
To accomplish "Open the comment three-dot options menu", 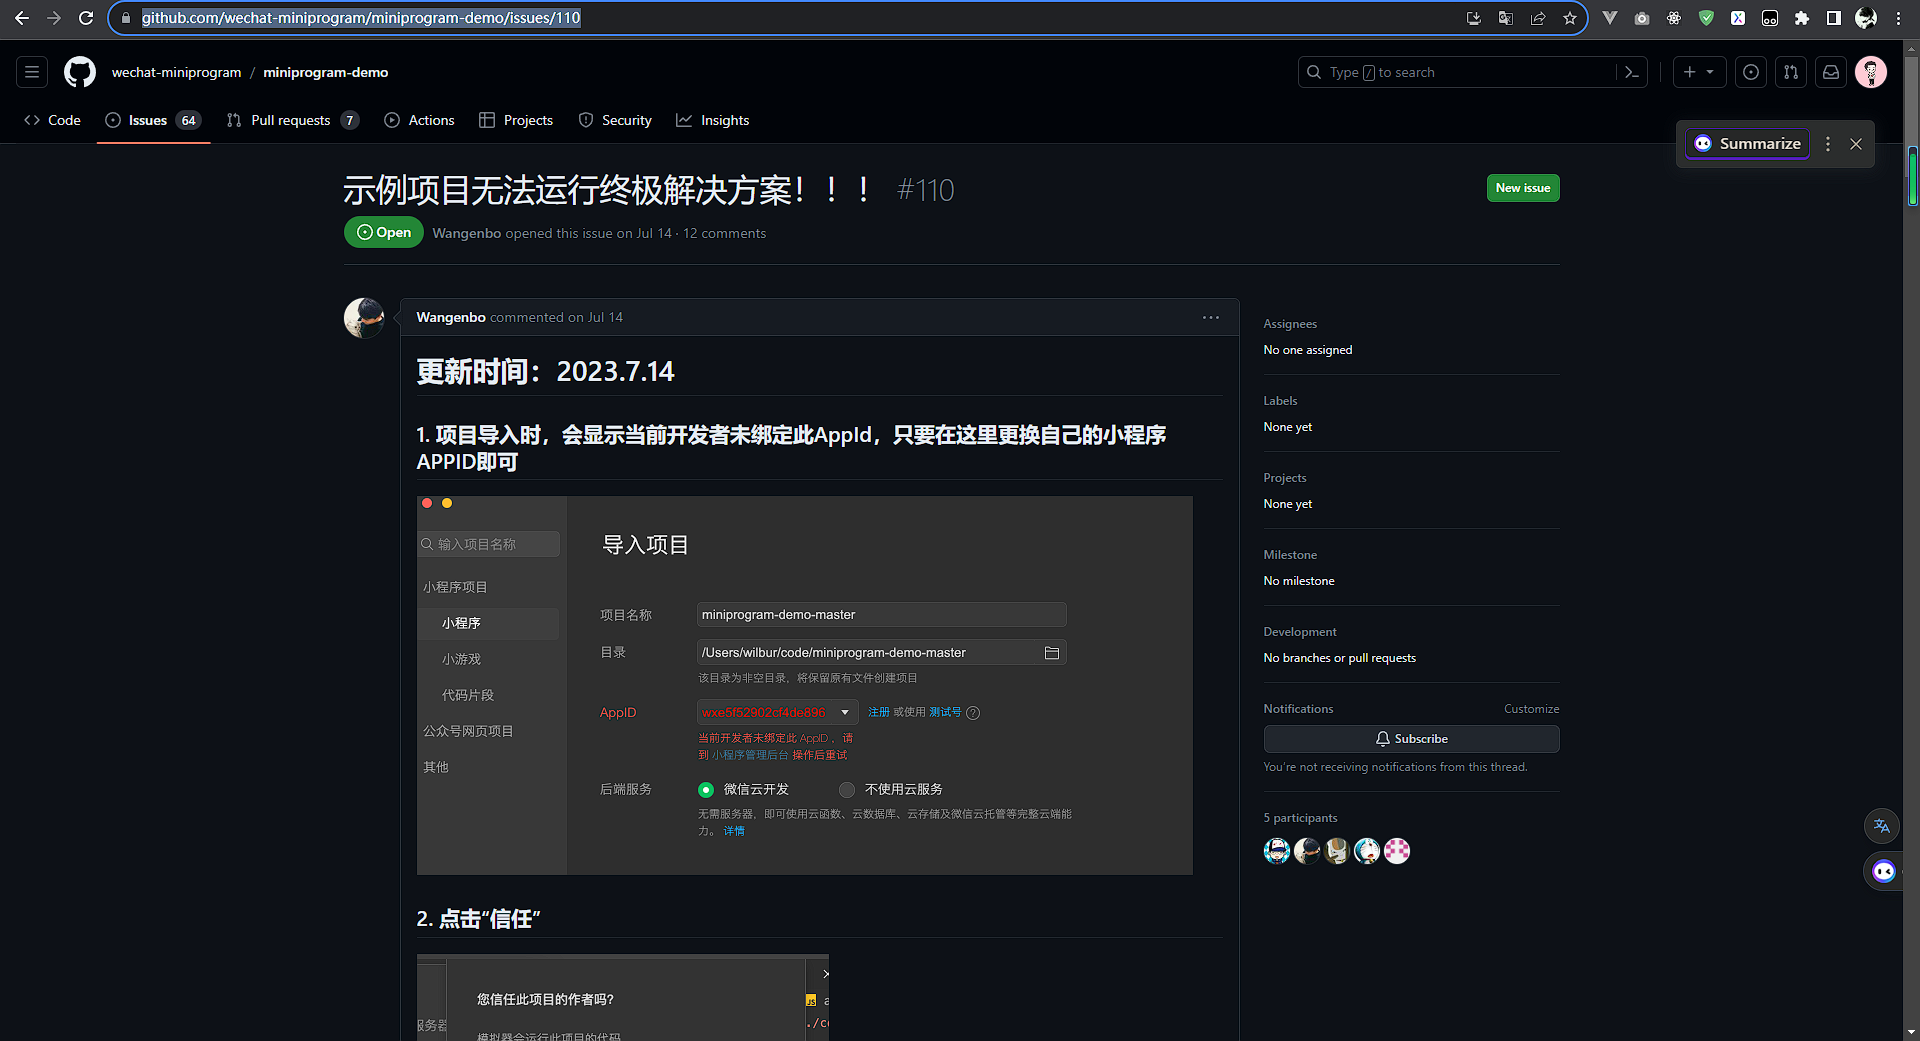I will click(1211, 317).
